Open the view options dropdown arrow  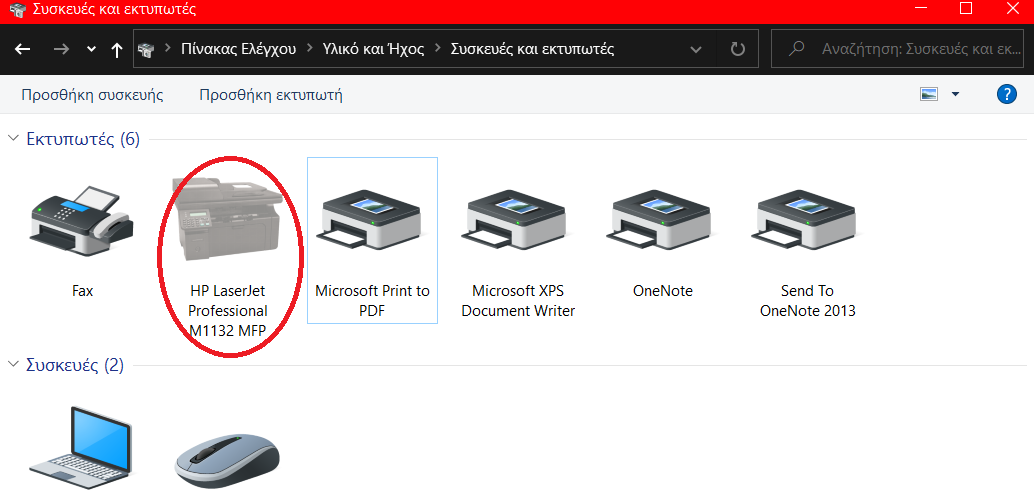tap(955, 95)
